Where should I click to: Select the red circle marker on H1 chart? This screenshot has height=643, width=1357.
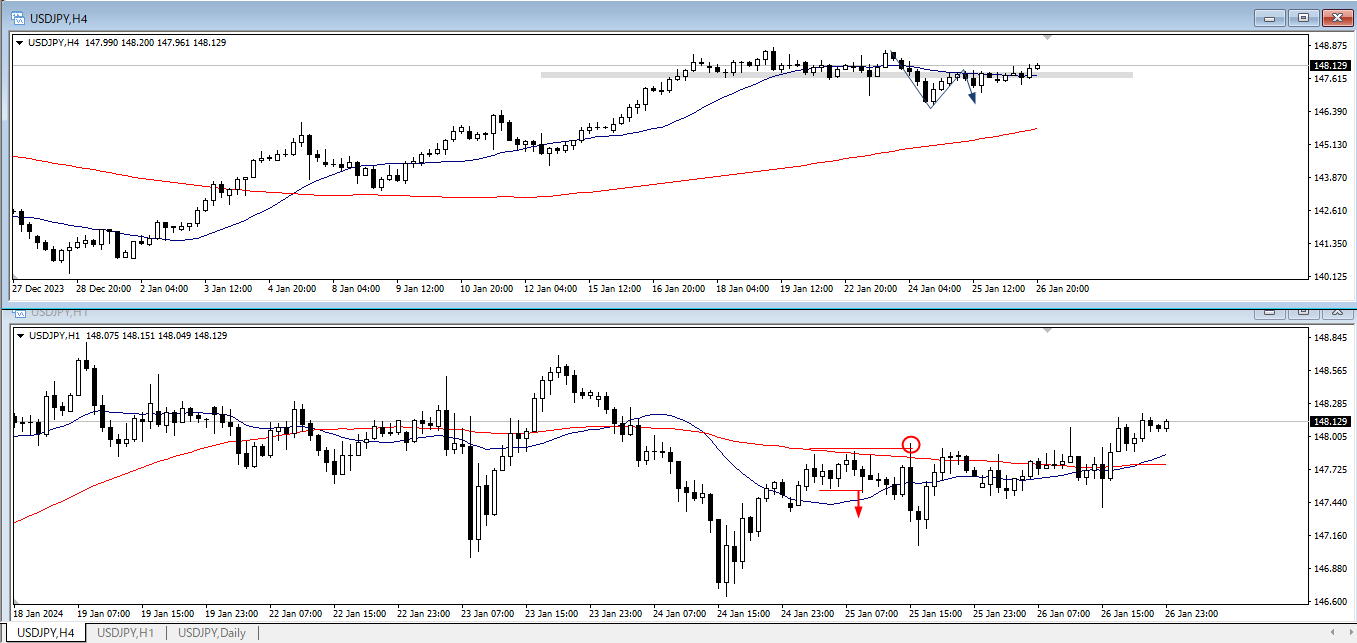pyautogui.click(x=911, y=444)
